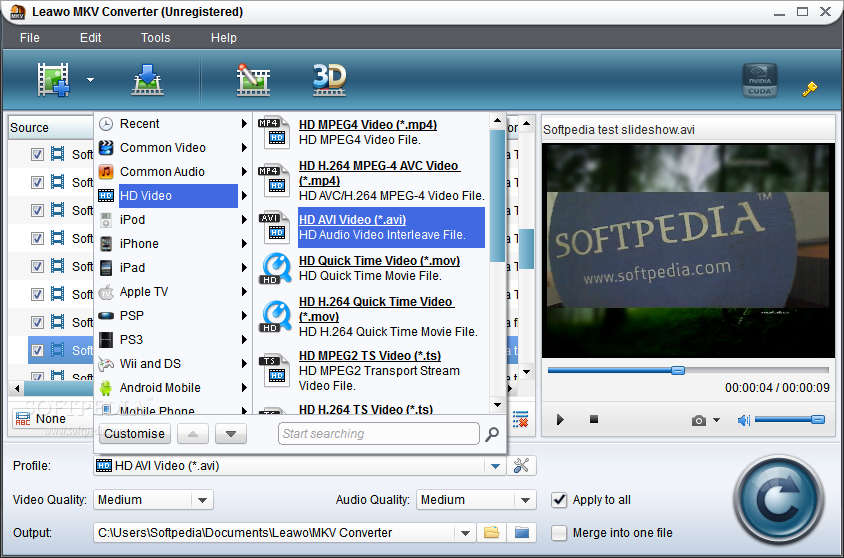Viewport: 844px width, 558px height.
Task: Click the download video toolbar icon
Action: [x=147, y=80]
